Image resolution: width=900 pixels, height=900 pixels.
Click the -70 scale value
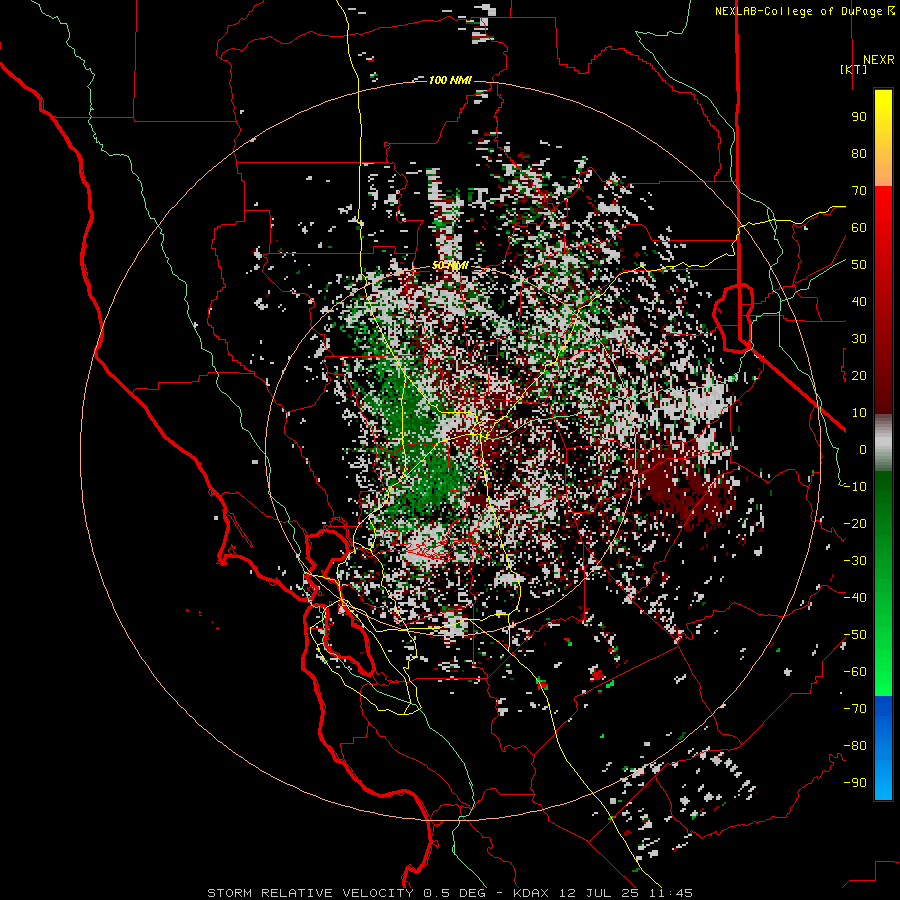856,709
